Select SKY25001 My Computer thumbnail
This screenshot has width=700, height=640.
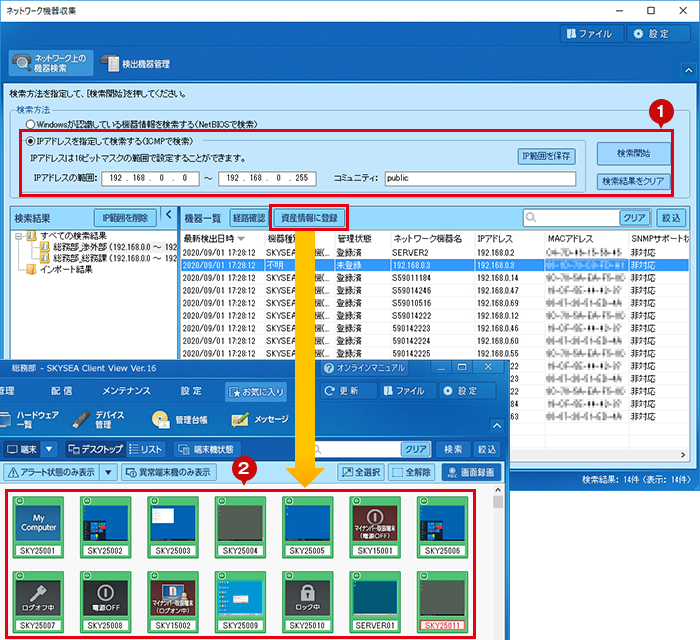38,528
